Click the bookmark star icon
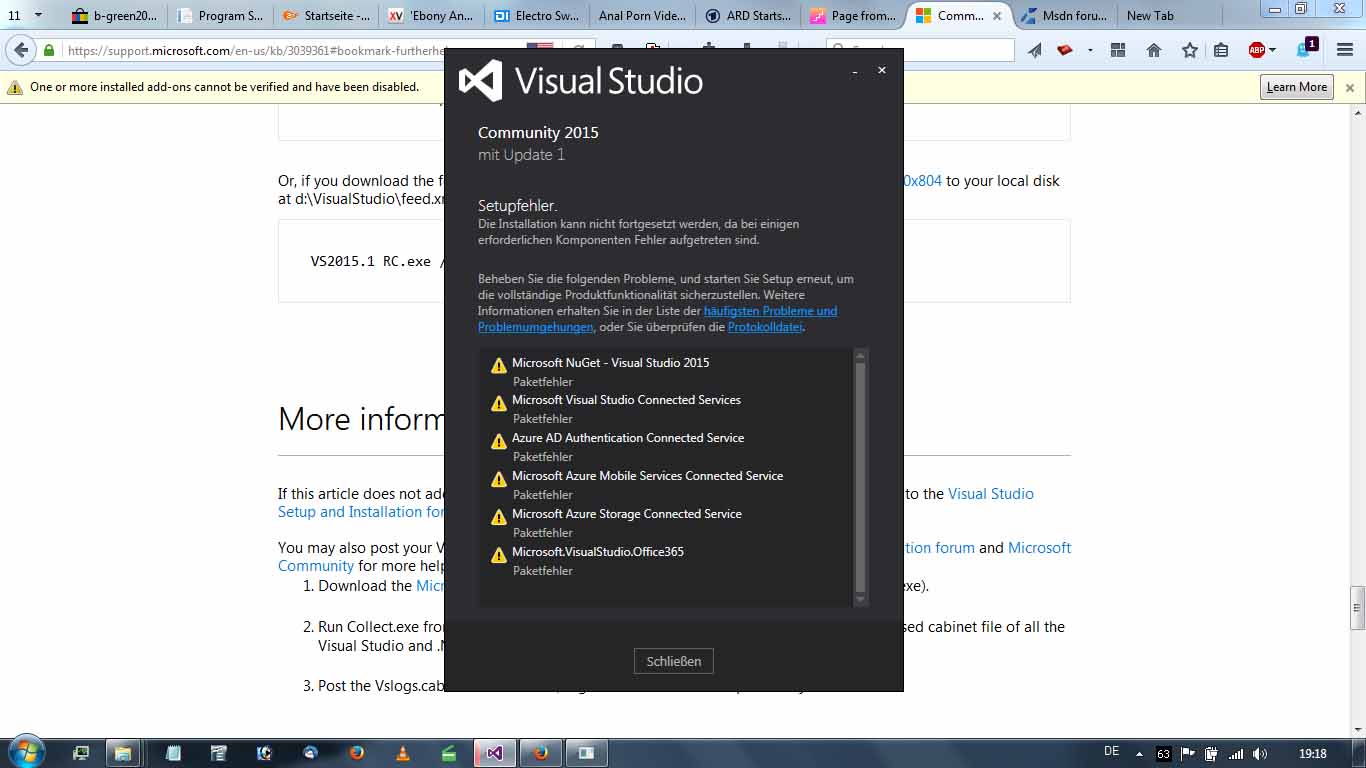This screenshot has height=768, width=1366. click(1189, 50)
